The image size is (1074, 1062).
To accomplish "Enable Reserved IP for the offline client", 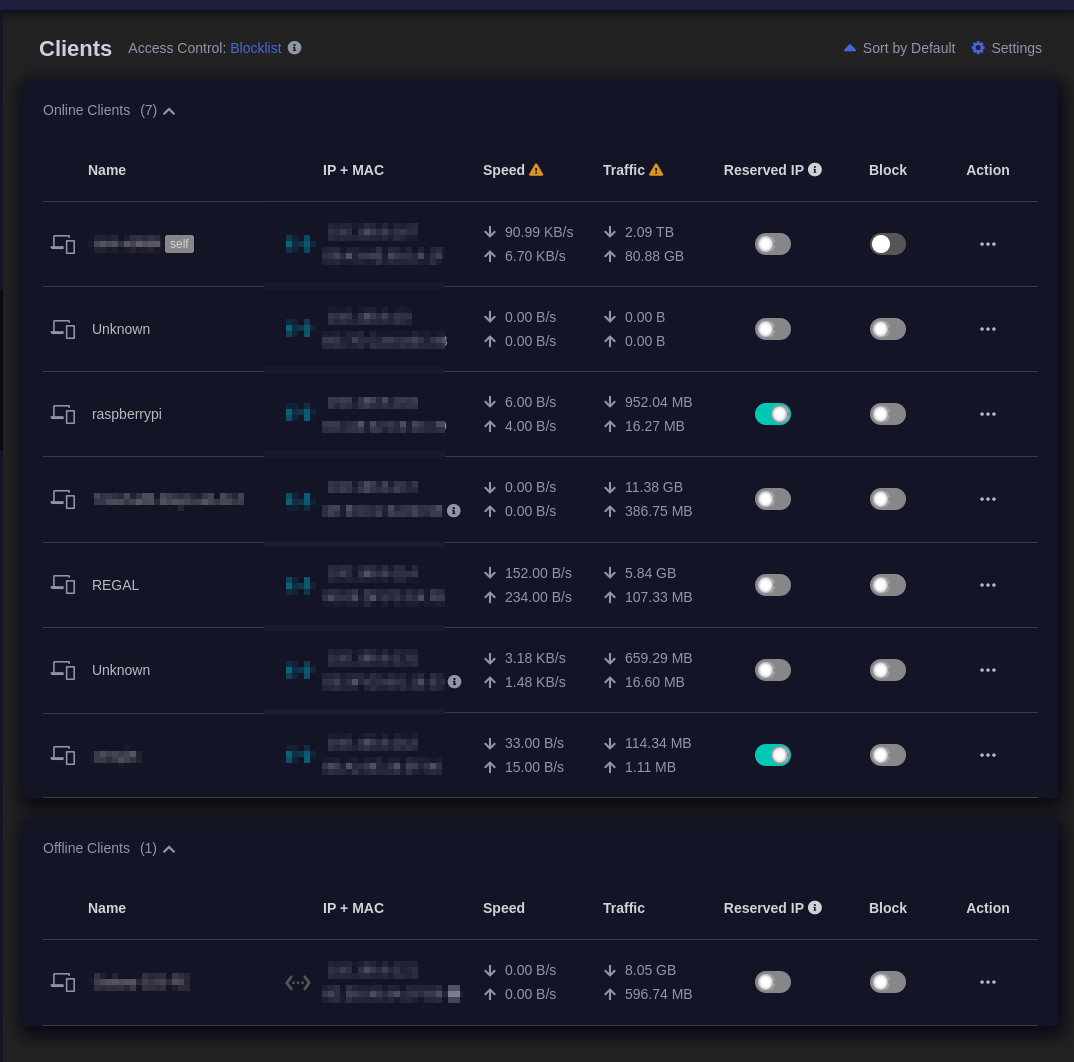I will click(773, 982).
